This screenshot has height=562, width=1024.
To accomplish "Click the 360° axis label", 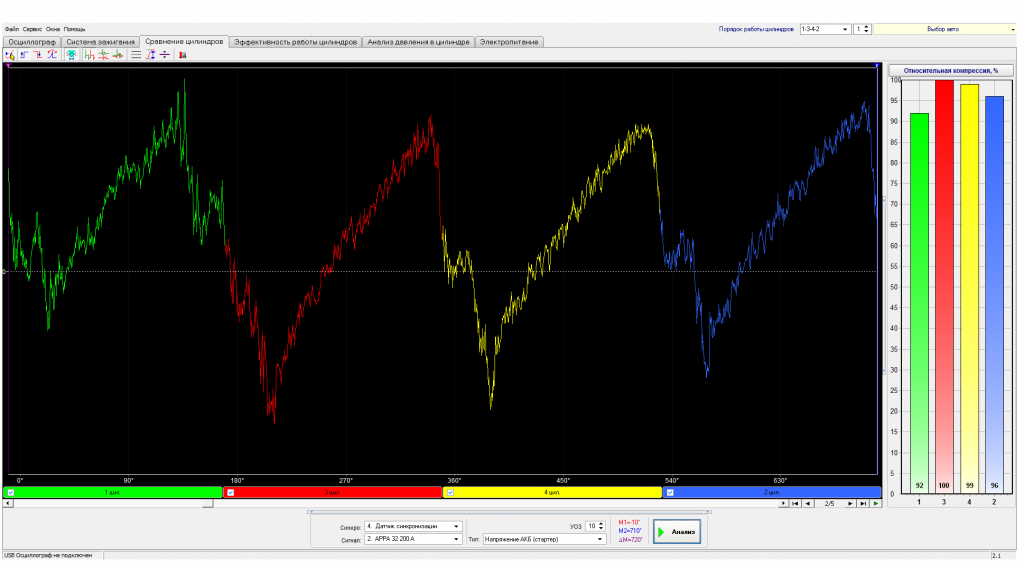I will 455,481.
